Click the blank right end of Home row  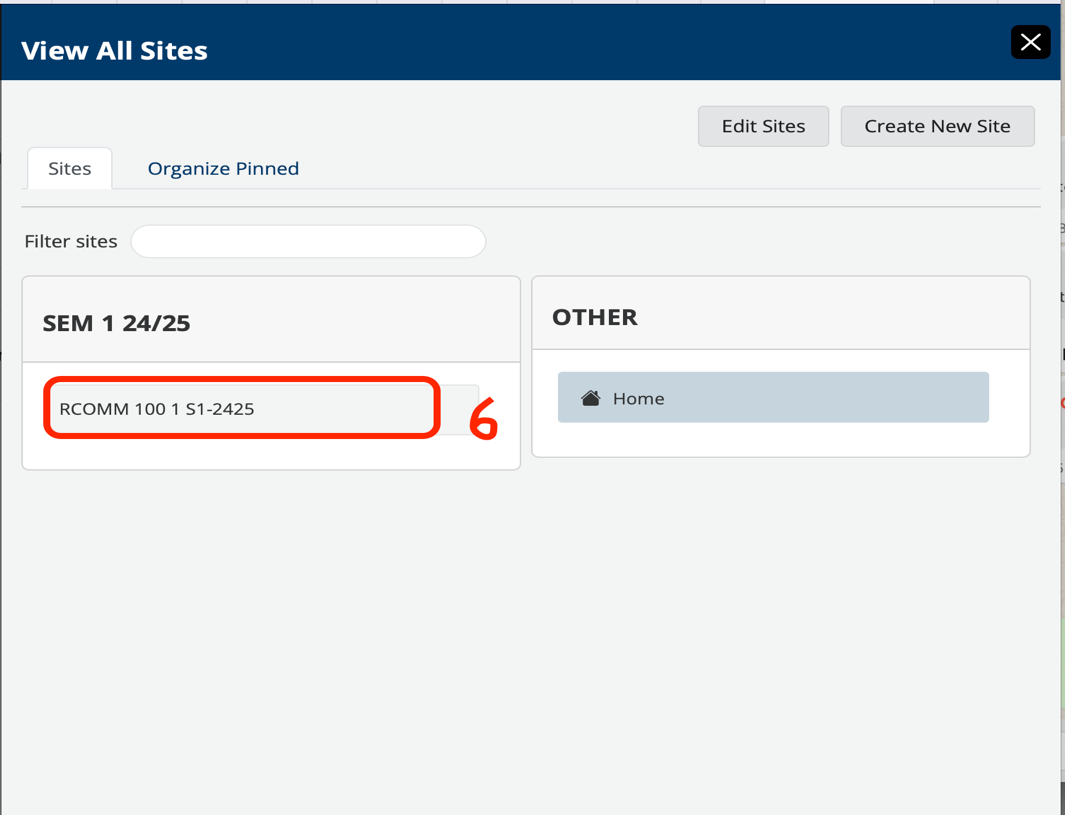(x=900, y=398)
